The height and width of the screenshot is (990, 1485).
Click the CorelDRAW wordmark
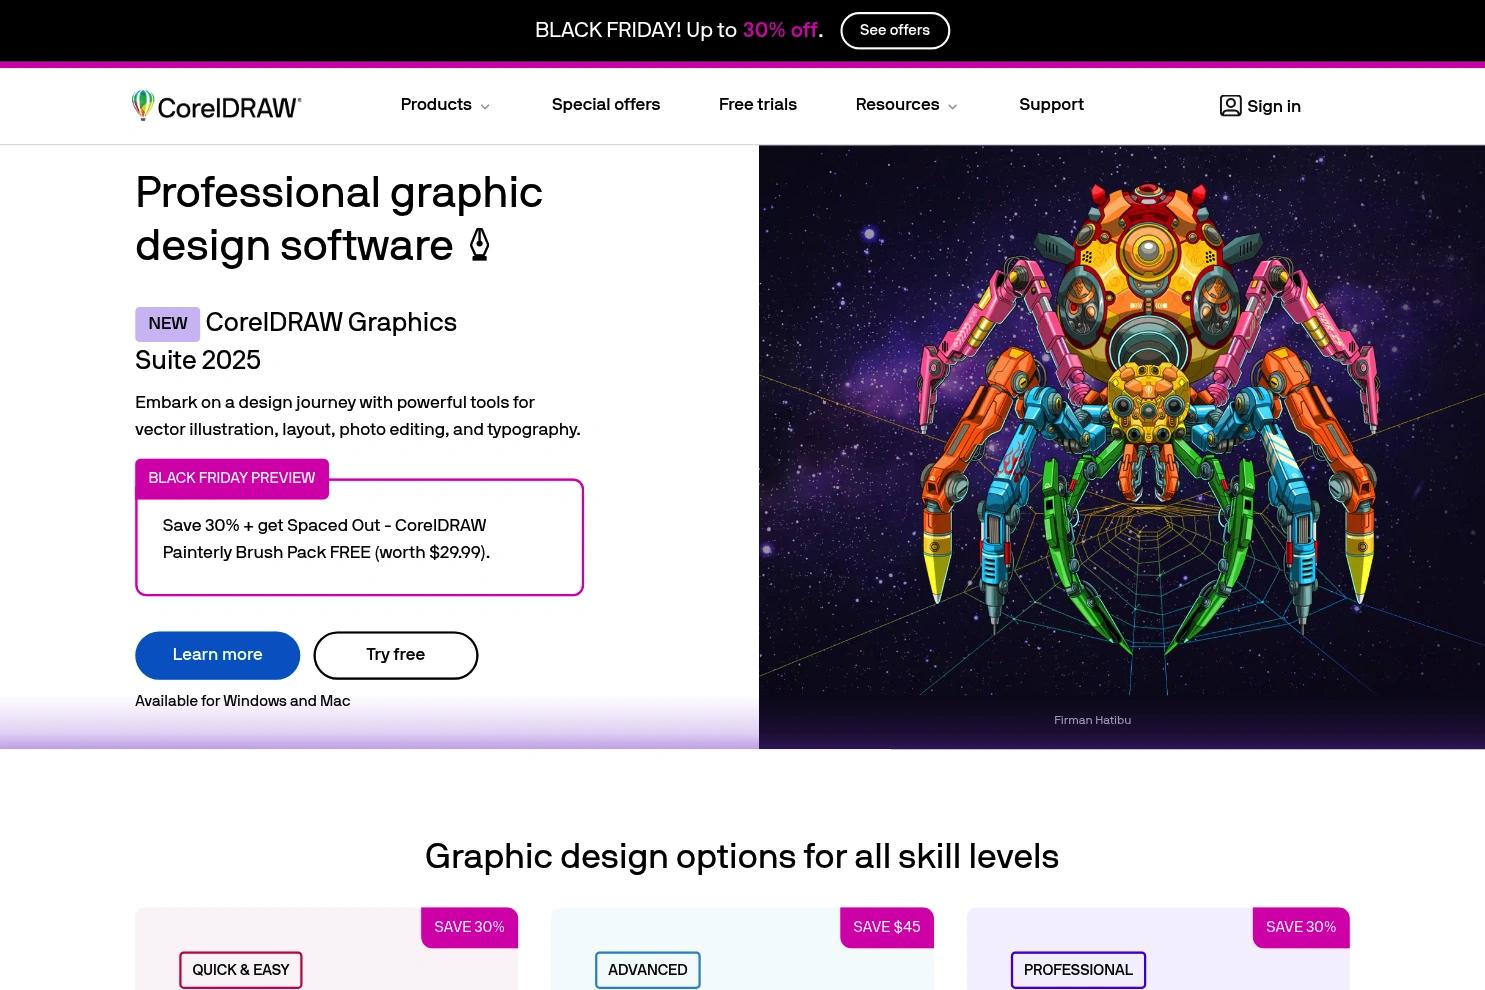tap(230, 107)
